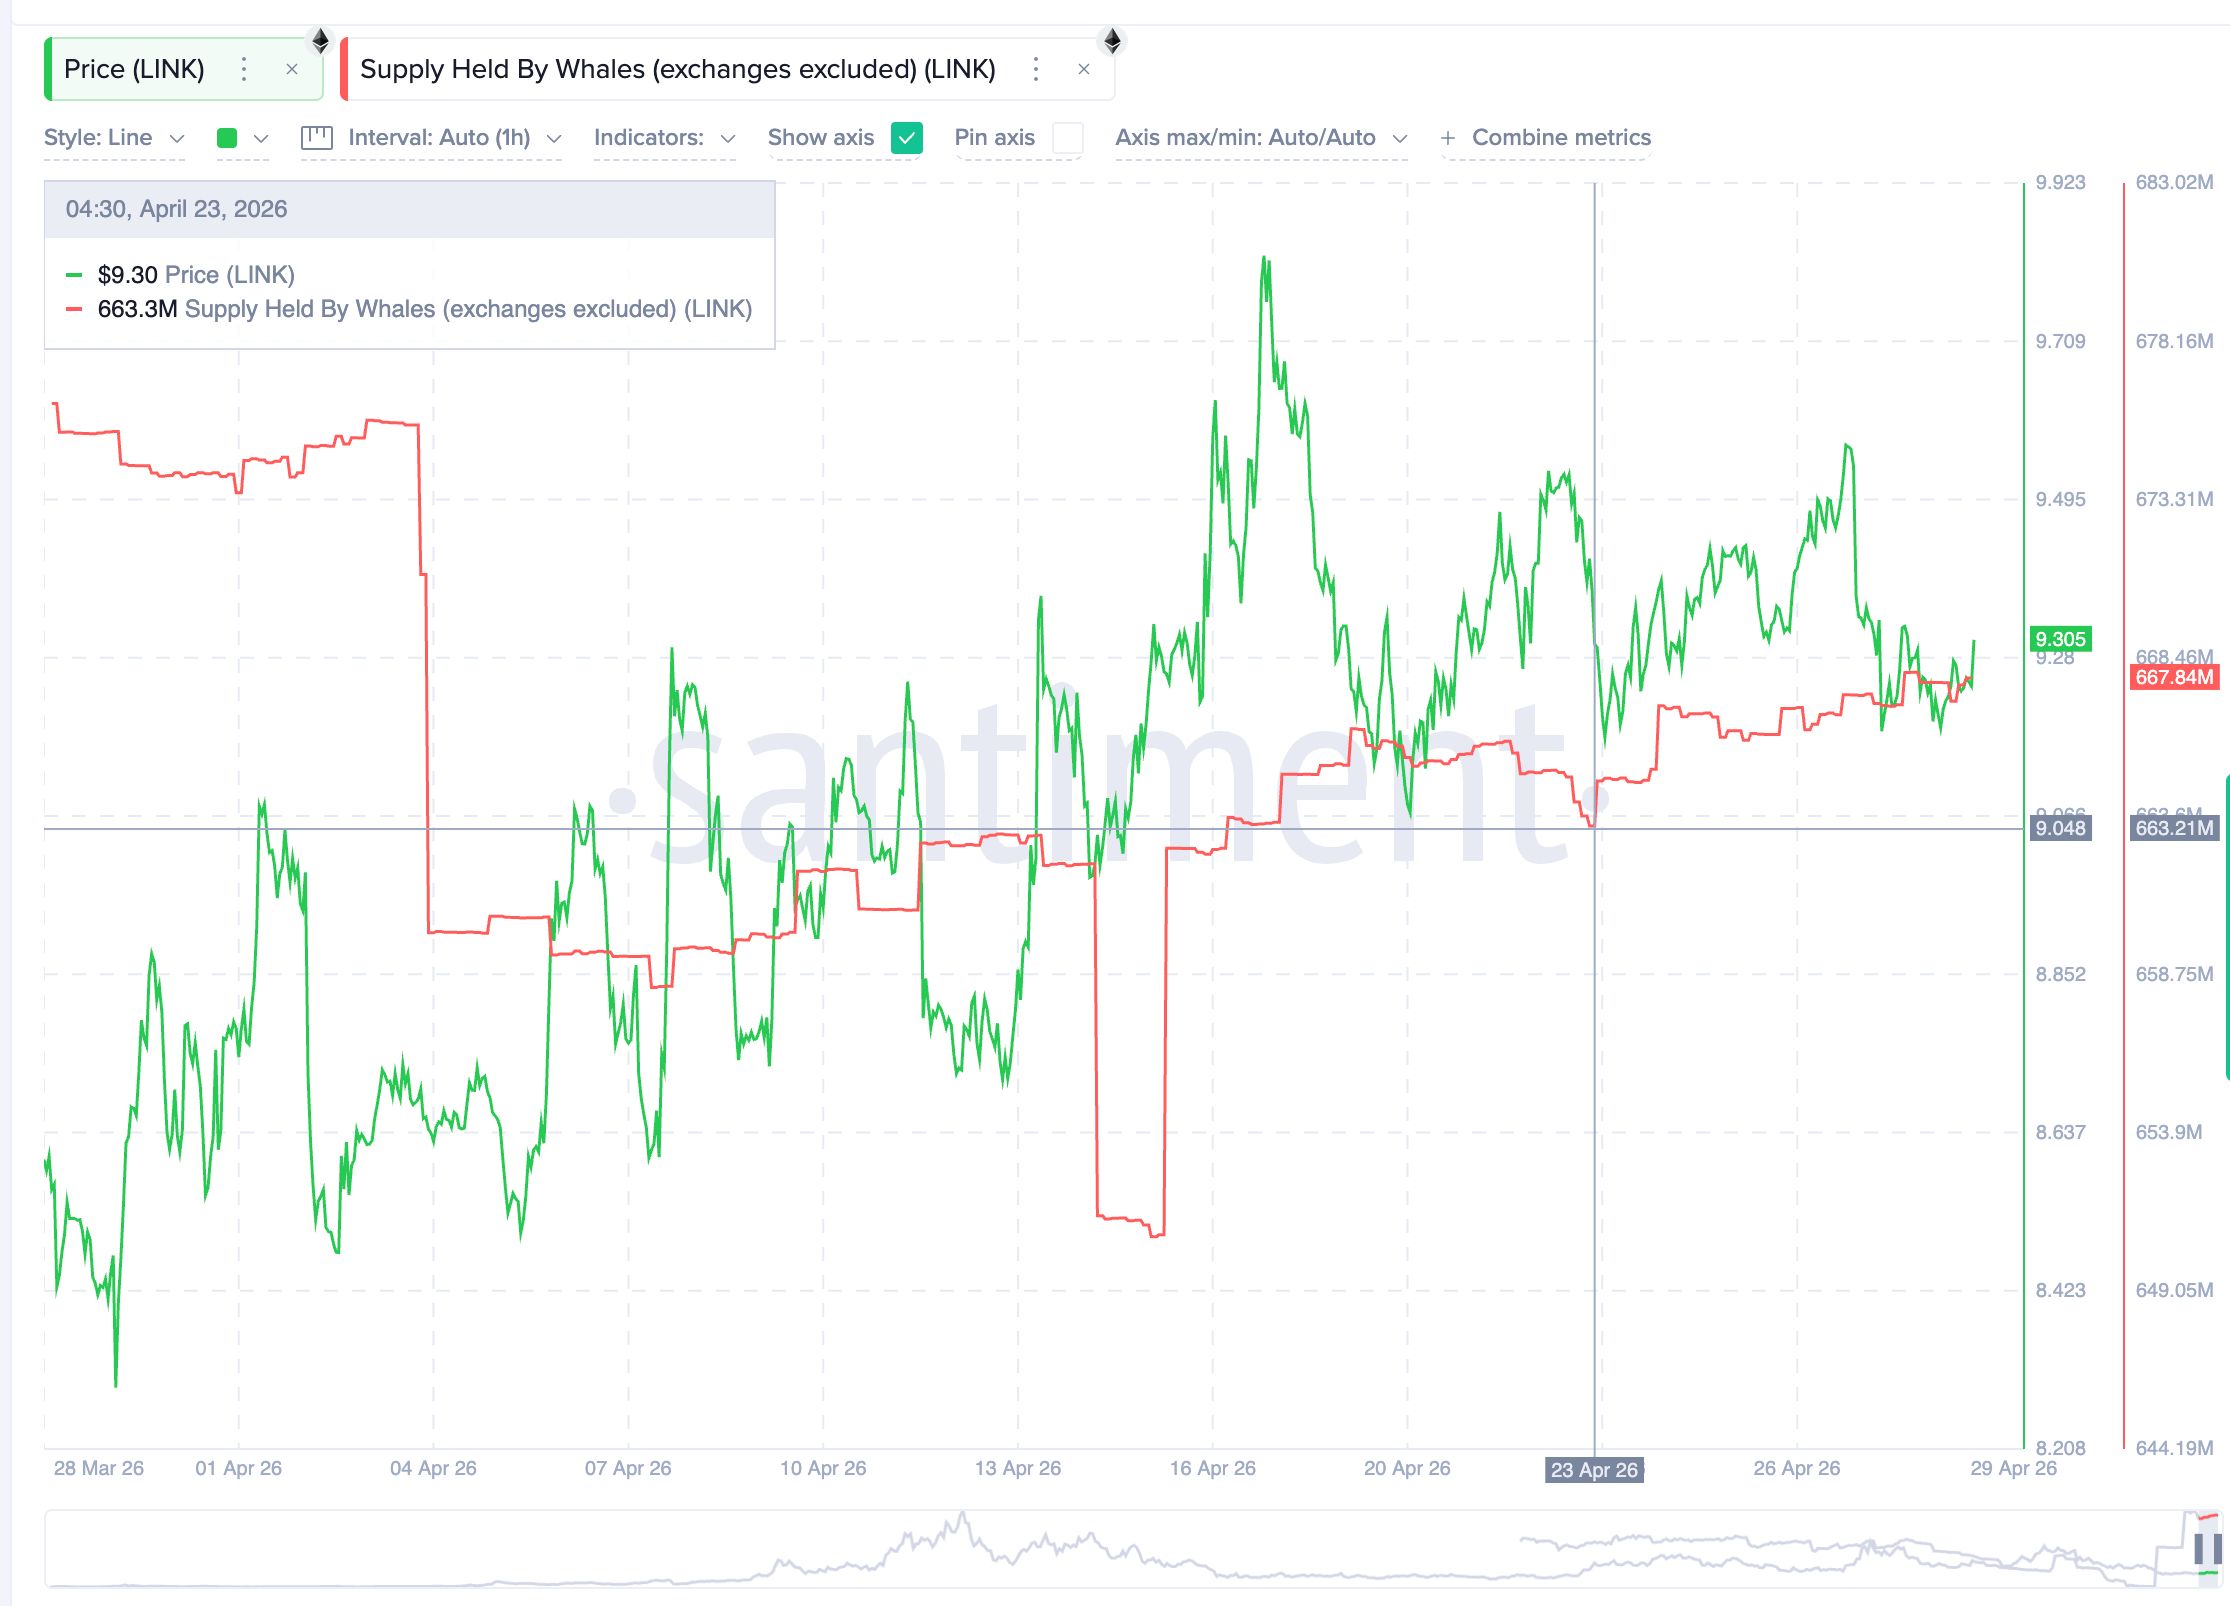Open Supply Held By Whales options menu
Viewport: 2230px width, 1606px height.
(1036, 69)
